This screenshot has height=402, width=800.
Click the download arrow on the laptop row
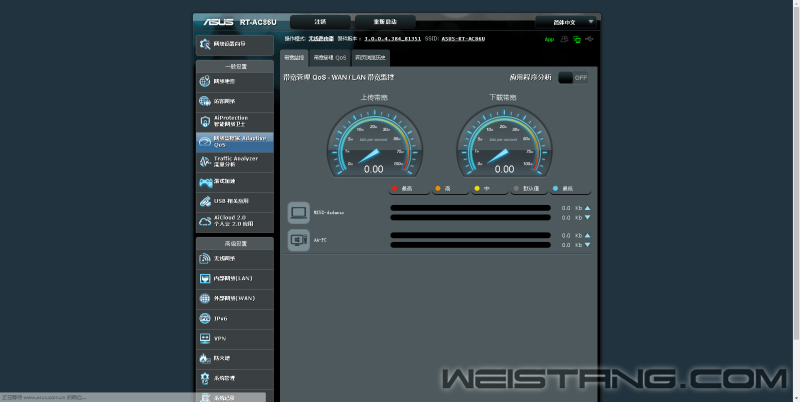(587, 218)
